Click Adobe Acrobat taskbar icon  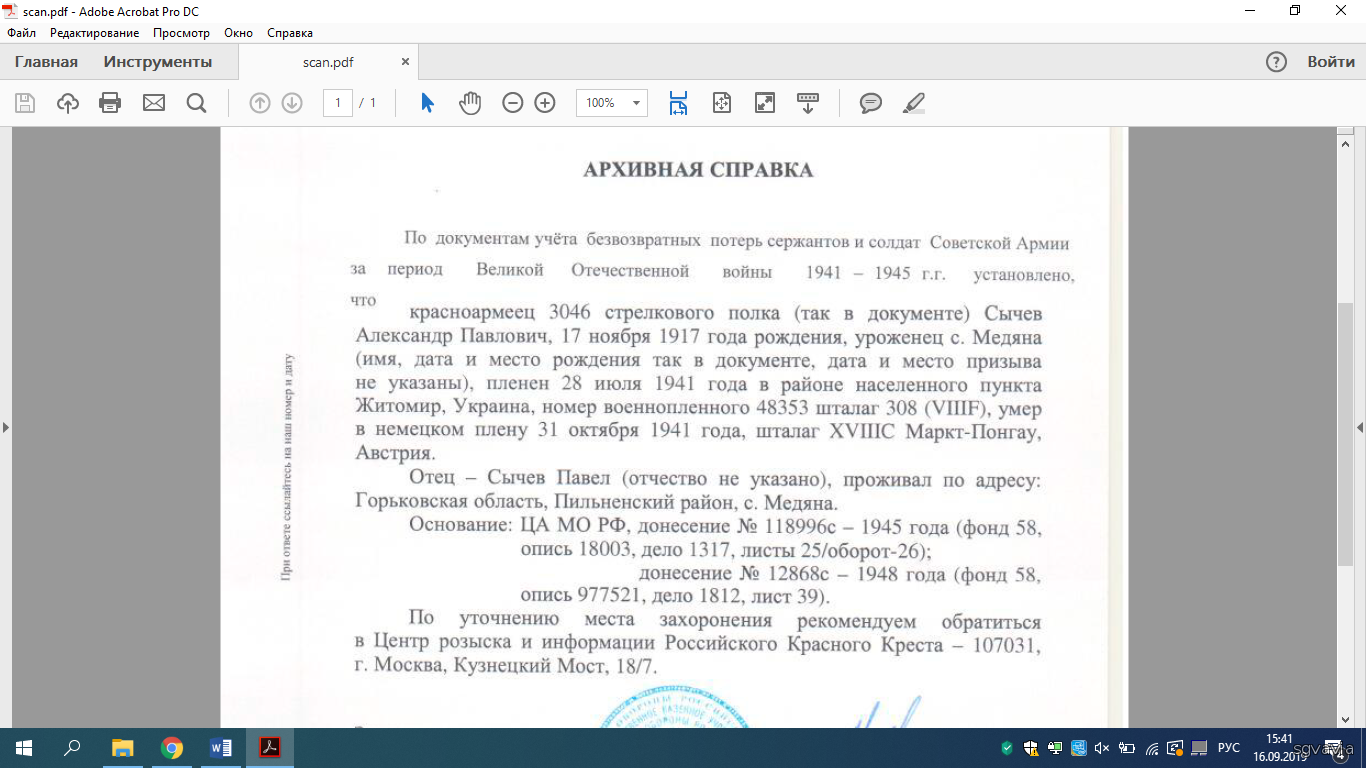[270, 748]
